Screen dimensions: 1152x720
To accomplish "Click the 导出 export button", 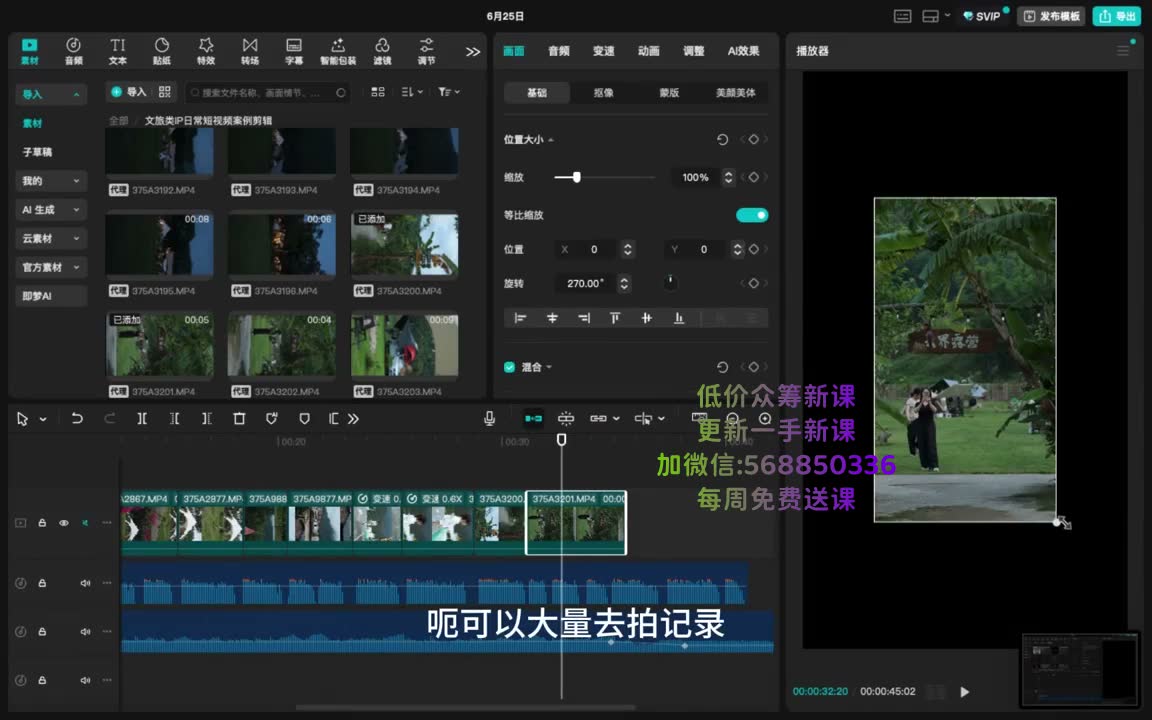I will (x=1117, y=16).
